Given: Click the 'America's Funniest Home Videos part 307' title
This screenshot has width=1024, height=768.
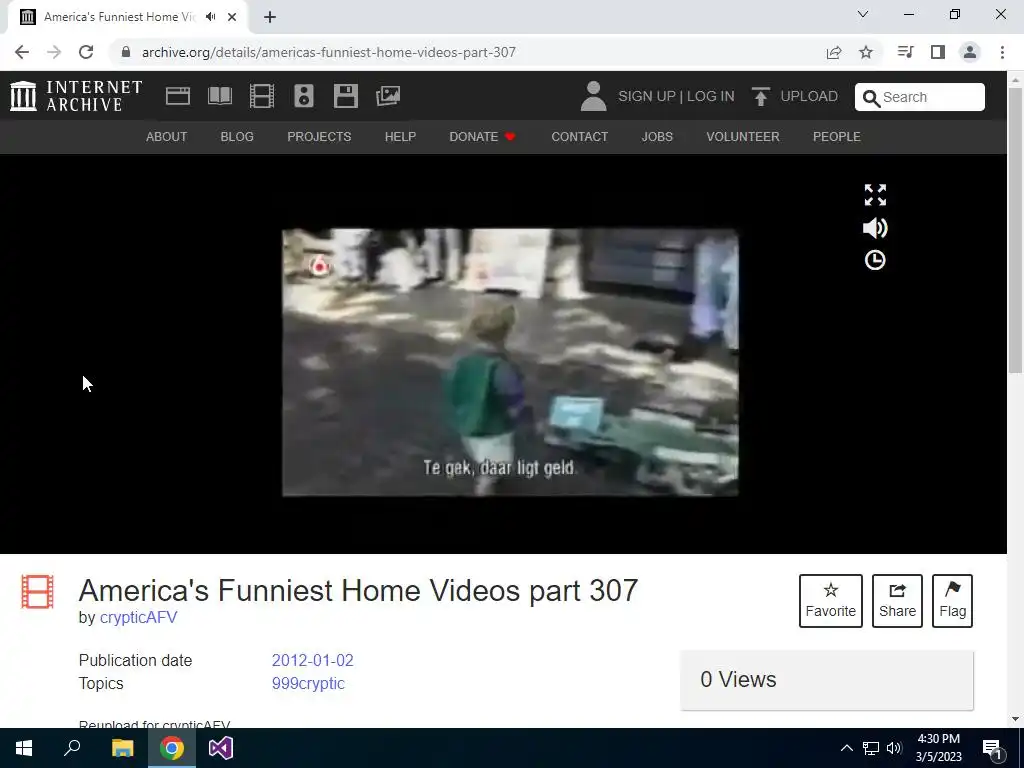Looking at the screenshot, I should click(358, 591).
